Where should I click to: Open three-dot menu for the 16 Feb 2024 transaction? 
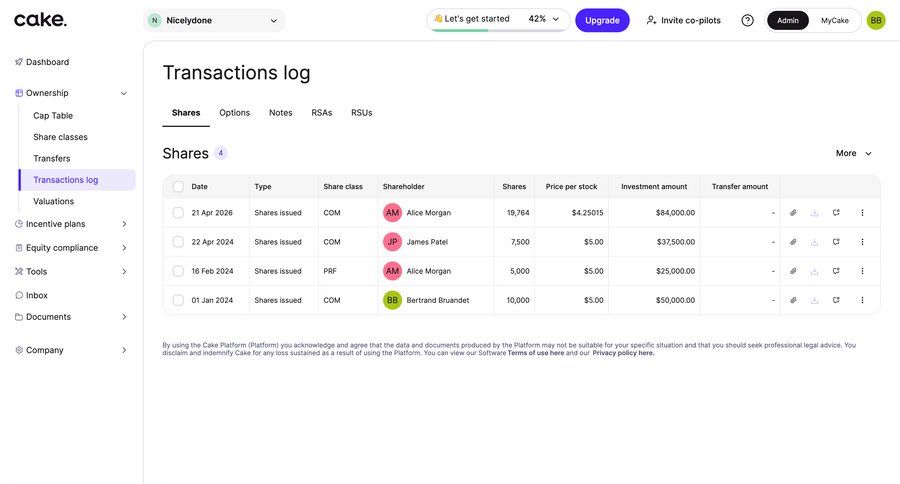pyautogui.click(x=862, y=271)
